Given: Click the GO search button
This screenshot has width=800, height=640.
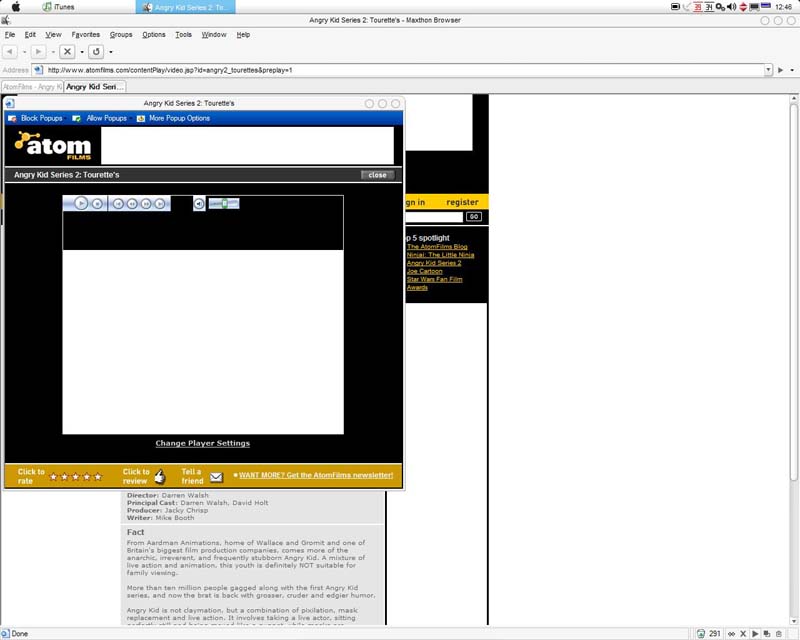Looking at the screenshot, I should coord(474,217).
